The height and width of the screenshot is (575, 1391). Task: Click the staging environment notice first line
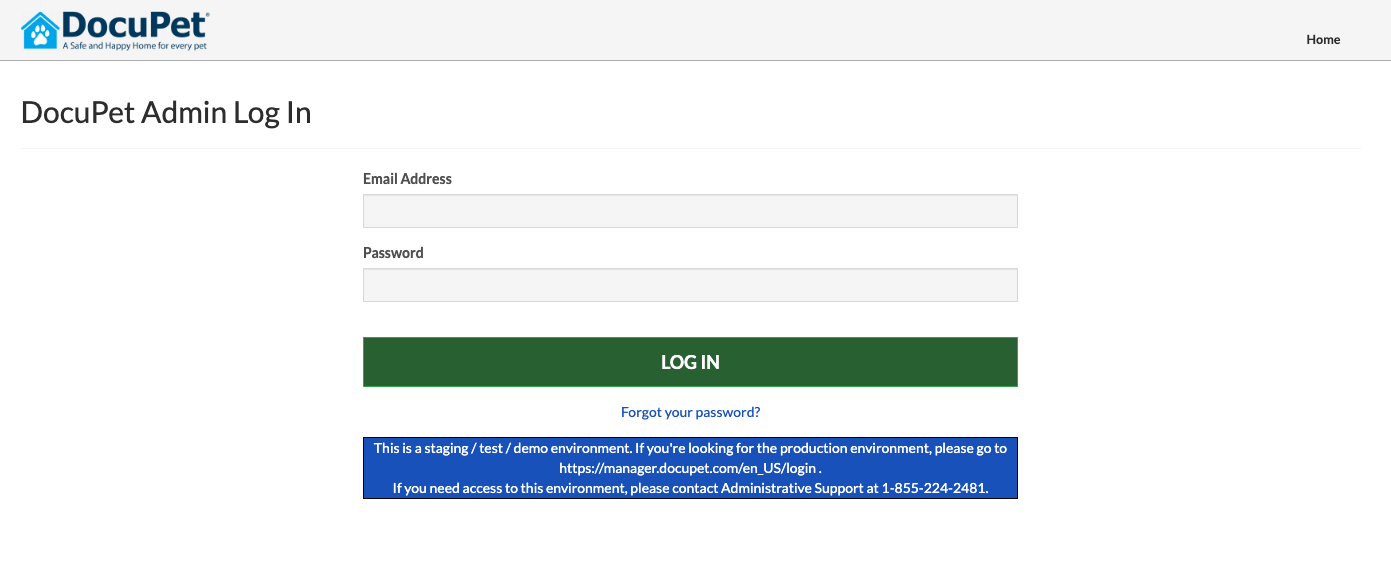click(690, 448)
